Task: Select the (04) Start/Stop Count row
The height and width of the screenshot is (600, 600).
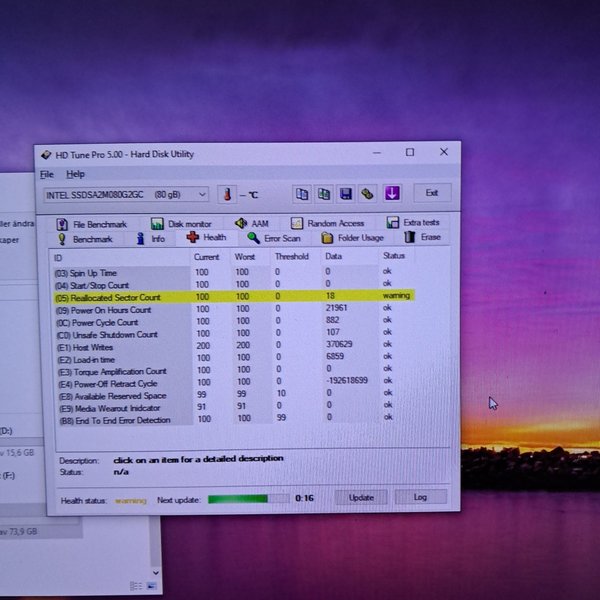Action: point(233,284)
